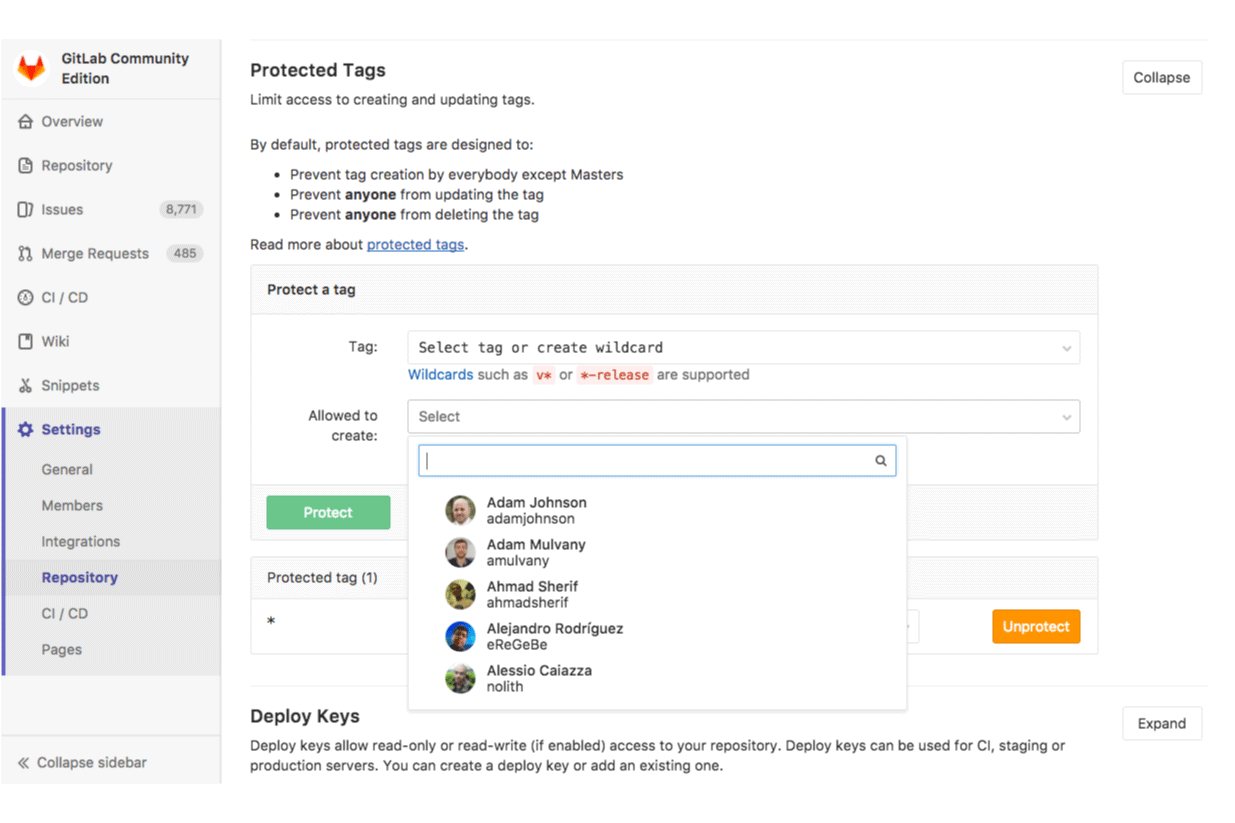1235x823 pixels.
Task: Expand the Deploy Keys section
Action: tap(1162, 724)
